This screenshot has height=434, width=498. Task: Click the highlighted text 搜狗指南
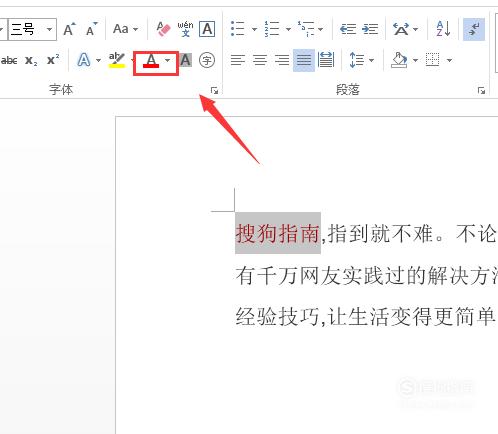click(278, 233)
